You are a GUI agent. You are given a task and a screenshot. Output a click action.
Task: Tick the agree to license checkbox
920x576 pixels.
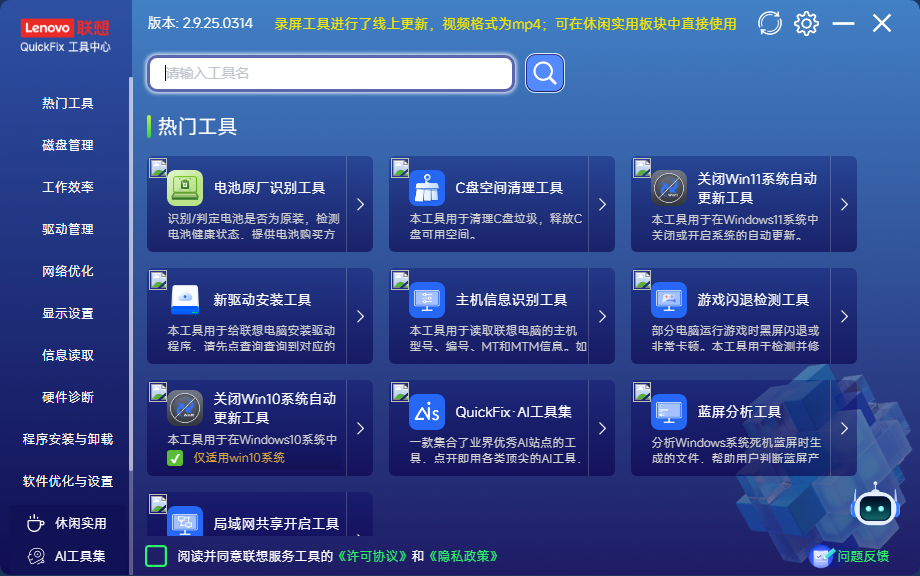tap(156, 556)
